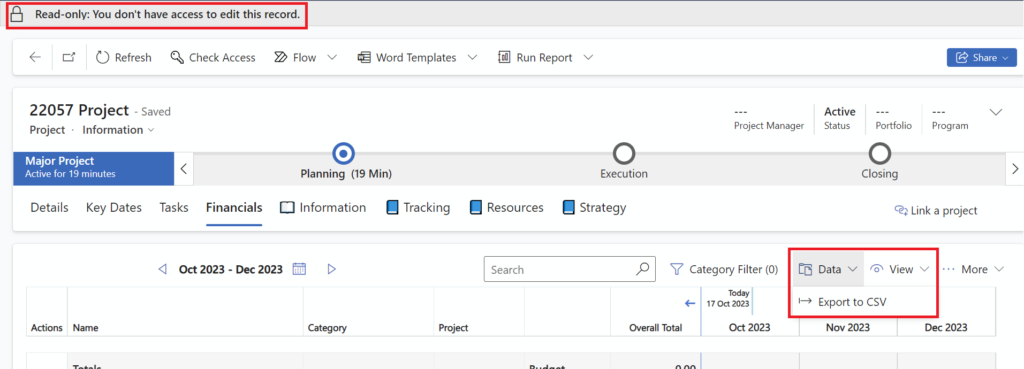The height and width of the screenshot is (369, 1024).
Task: Click in the Search field
Action: 562,269
